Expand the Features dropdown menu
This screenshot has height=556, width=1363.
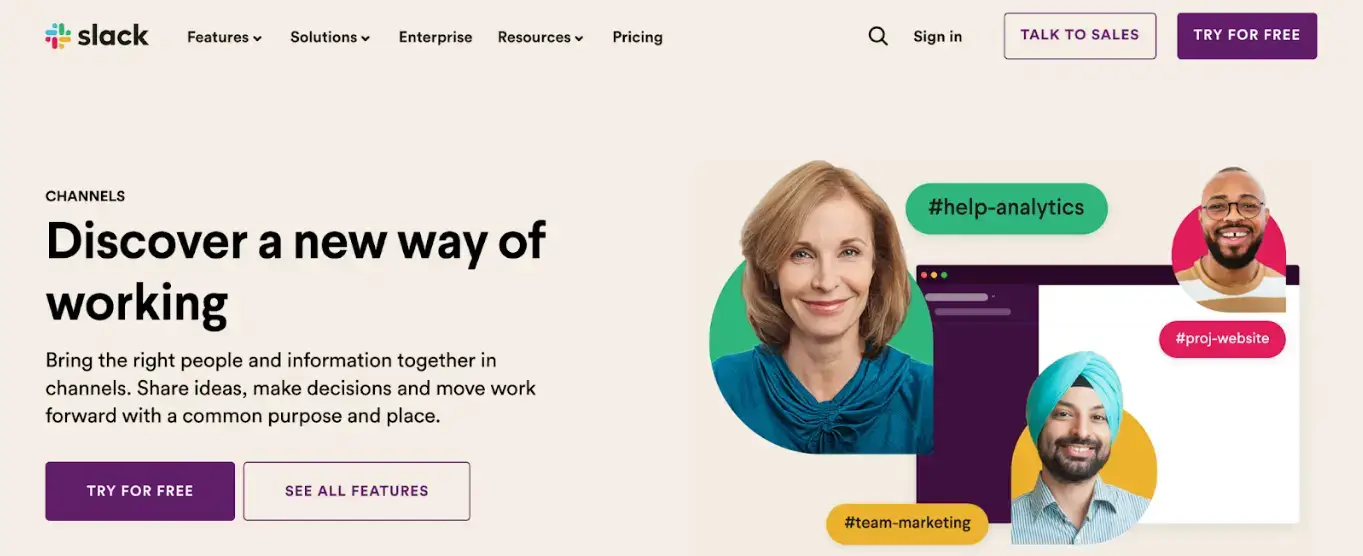click(224, 37)
